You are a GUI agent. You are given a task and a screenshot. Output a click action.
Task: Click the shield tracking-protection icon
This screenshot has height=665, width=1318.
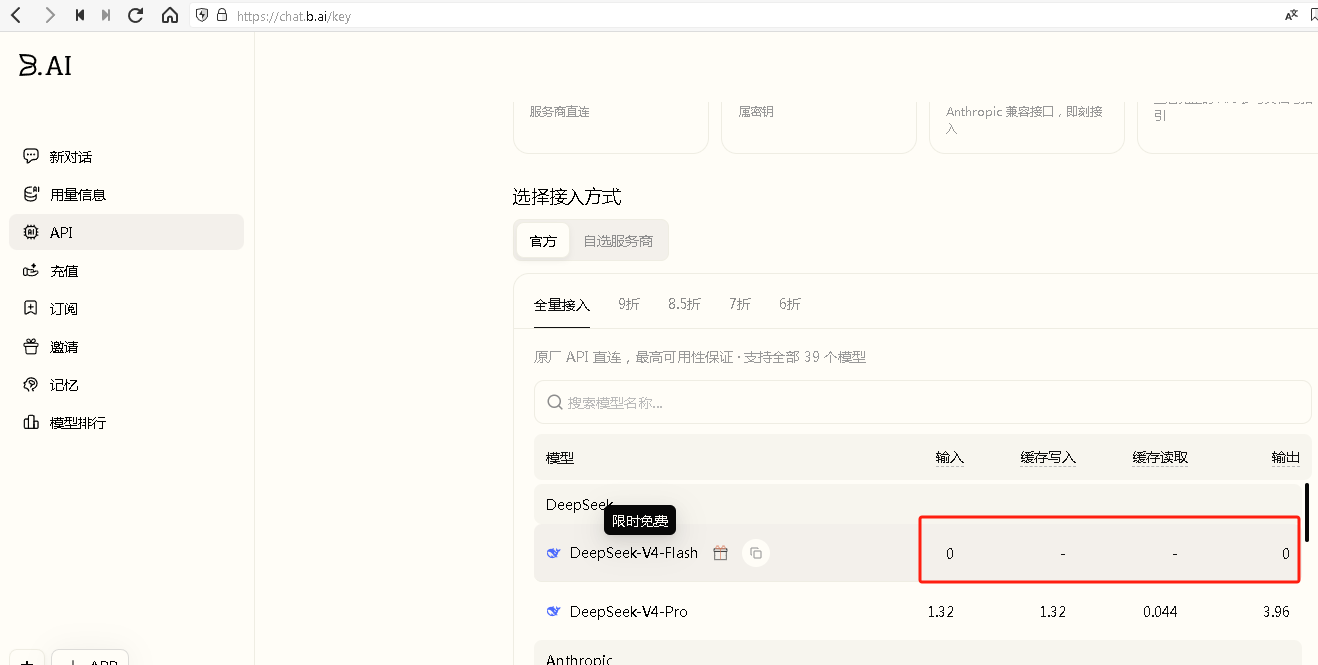click(x=202, y=15)
